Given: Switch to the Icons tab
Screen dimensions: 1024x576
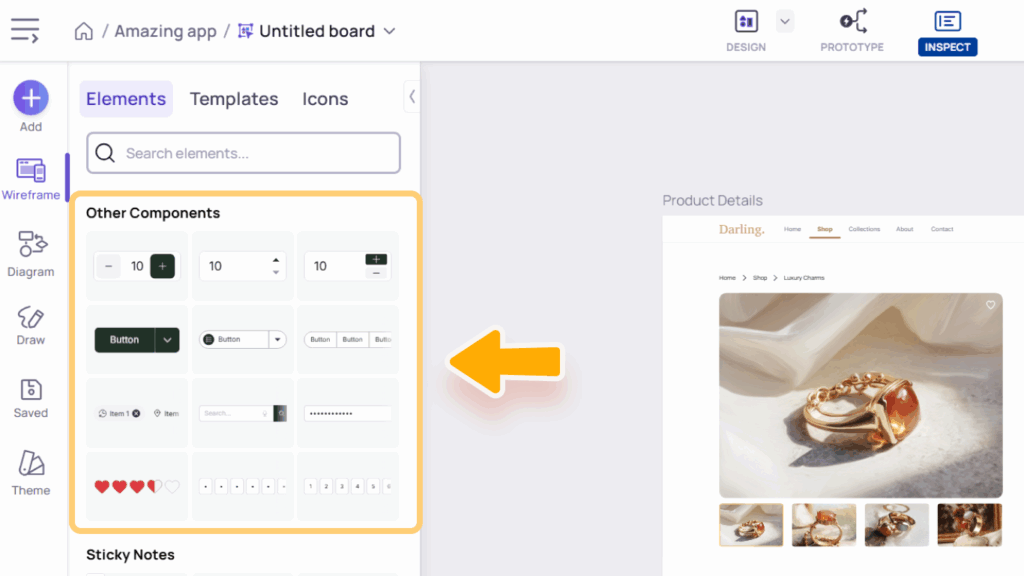Looking at the screenshot, I should 324,98.
